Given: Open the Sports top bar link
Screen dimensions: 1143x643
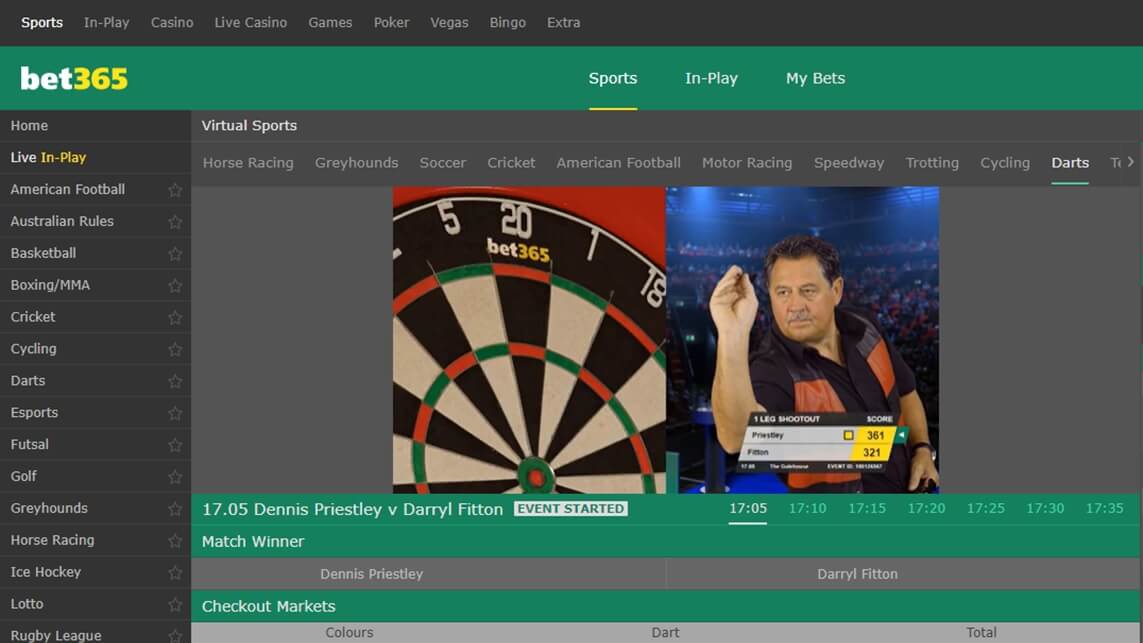Looking at the screenshot, I should [42, 23].
